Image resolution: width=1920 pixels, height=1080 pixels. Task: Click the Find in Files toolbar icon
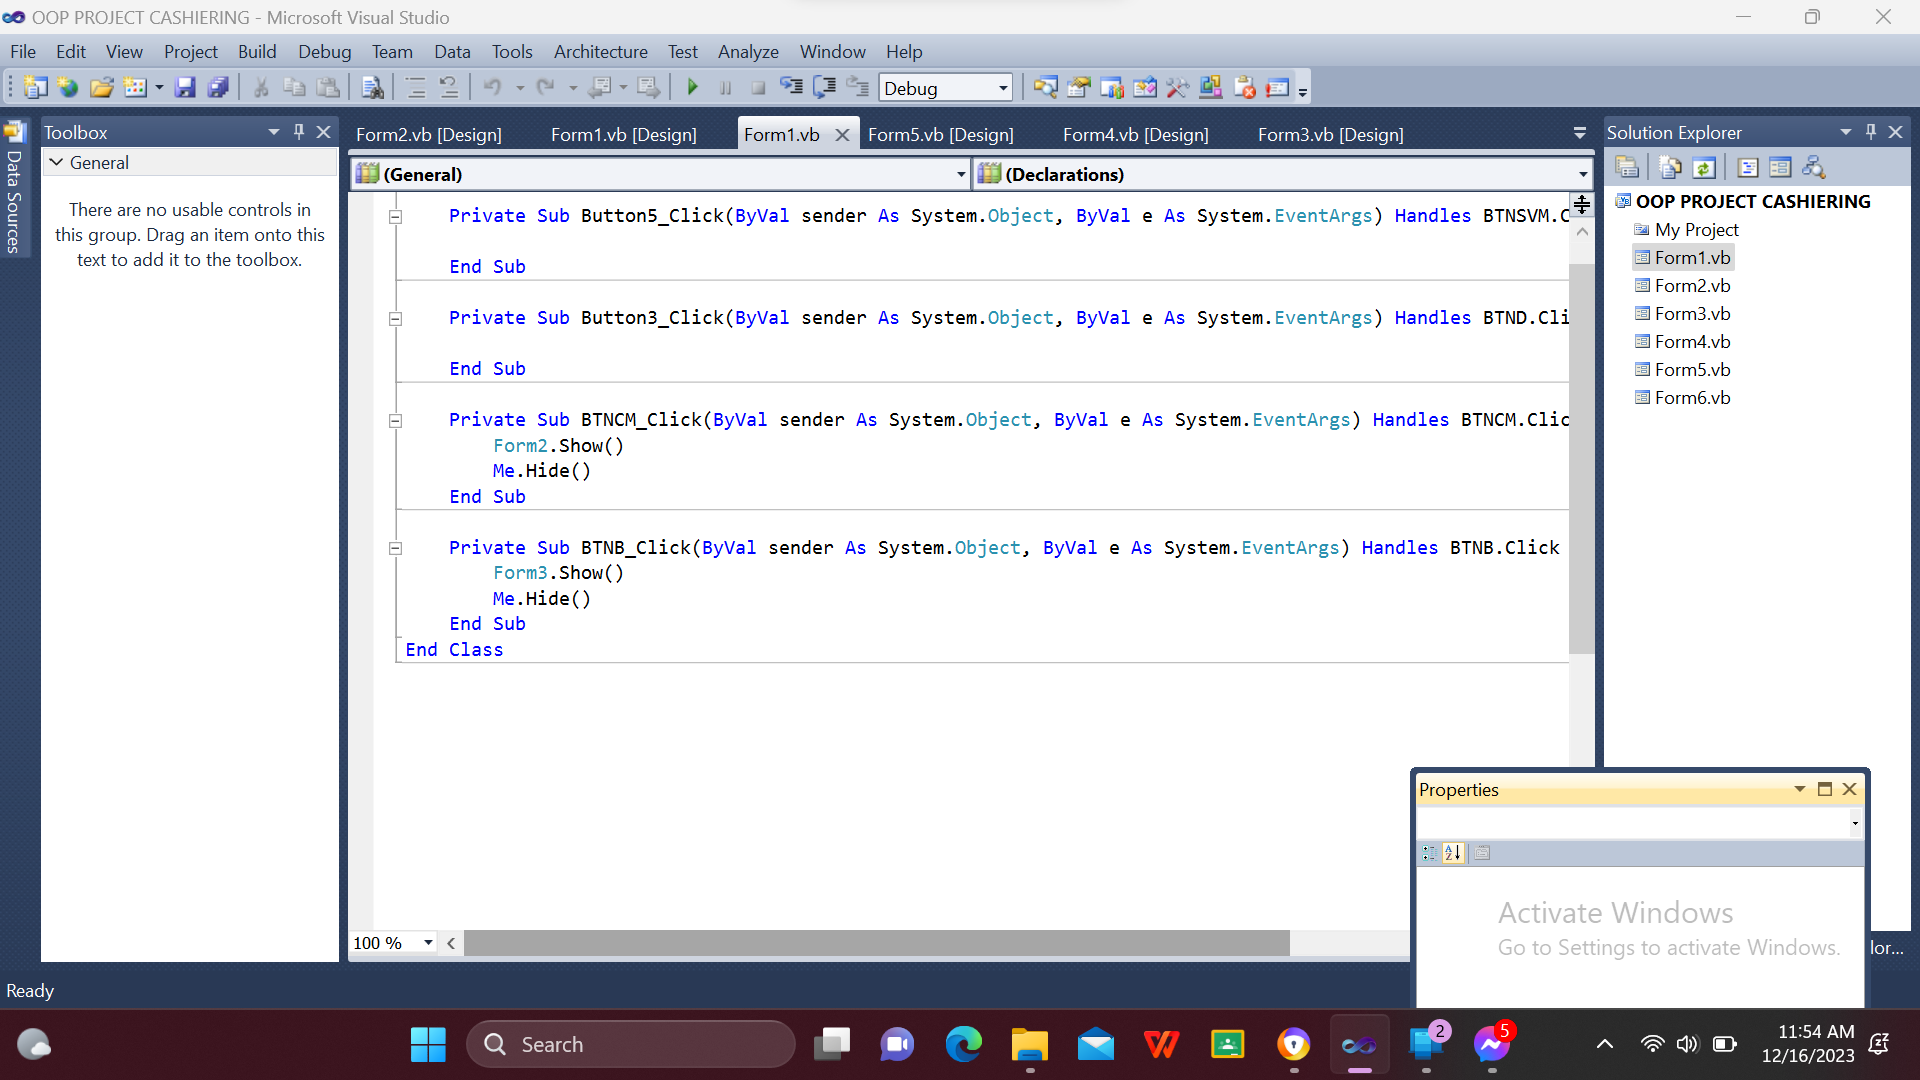372,88
